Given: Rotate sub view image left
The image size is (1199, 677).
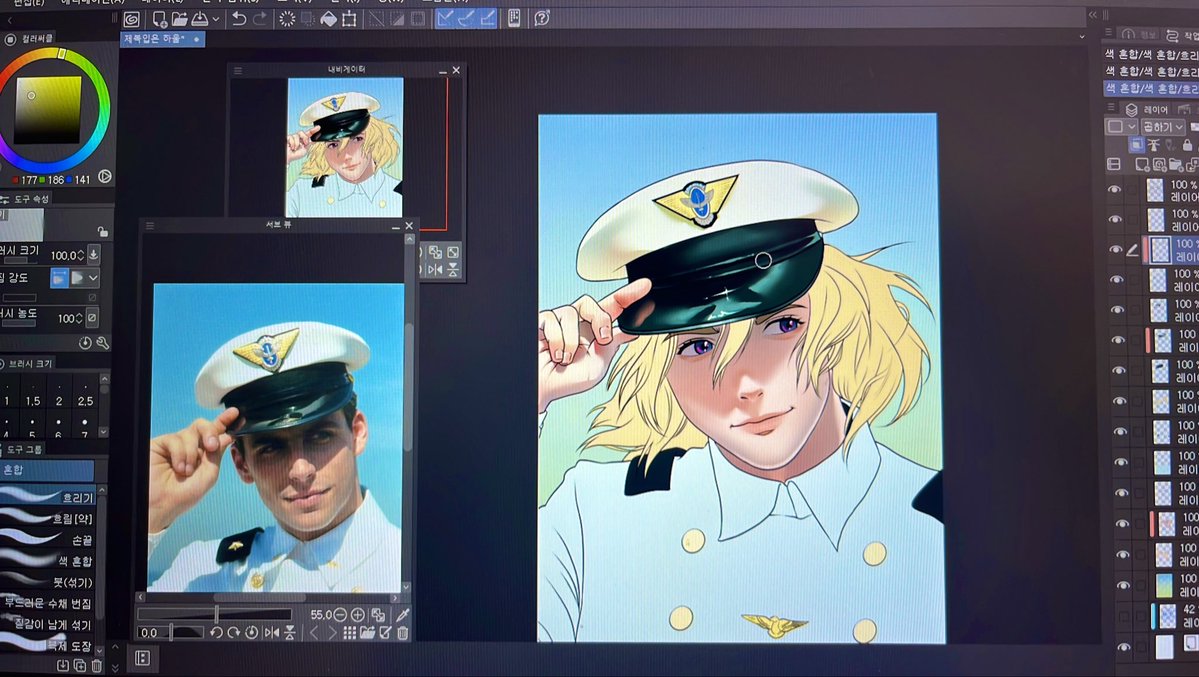Looking at the screenshot, I should click(x=216, y=633).
